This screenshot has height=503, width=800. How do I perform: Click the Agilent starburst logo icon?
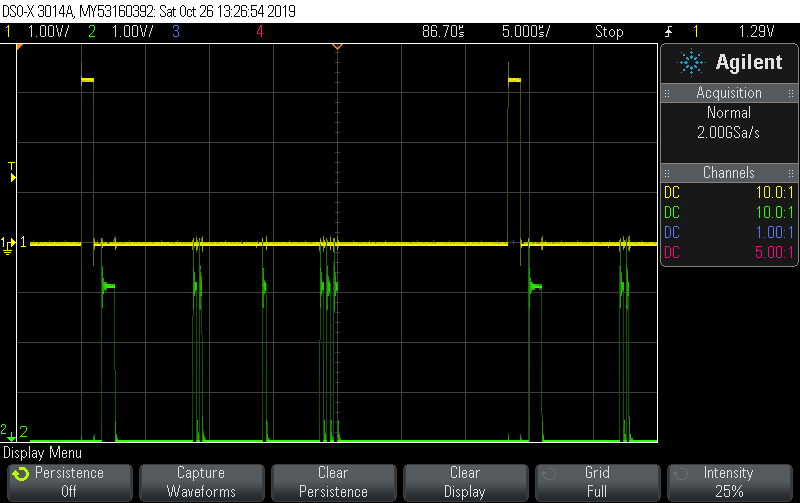click(691, 62)
